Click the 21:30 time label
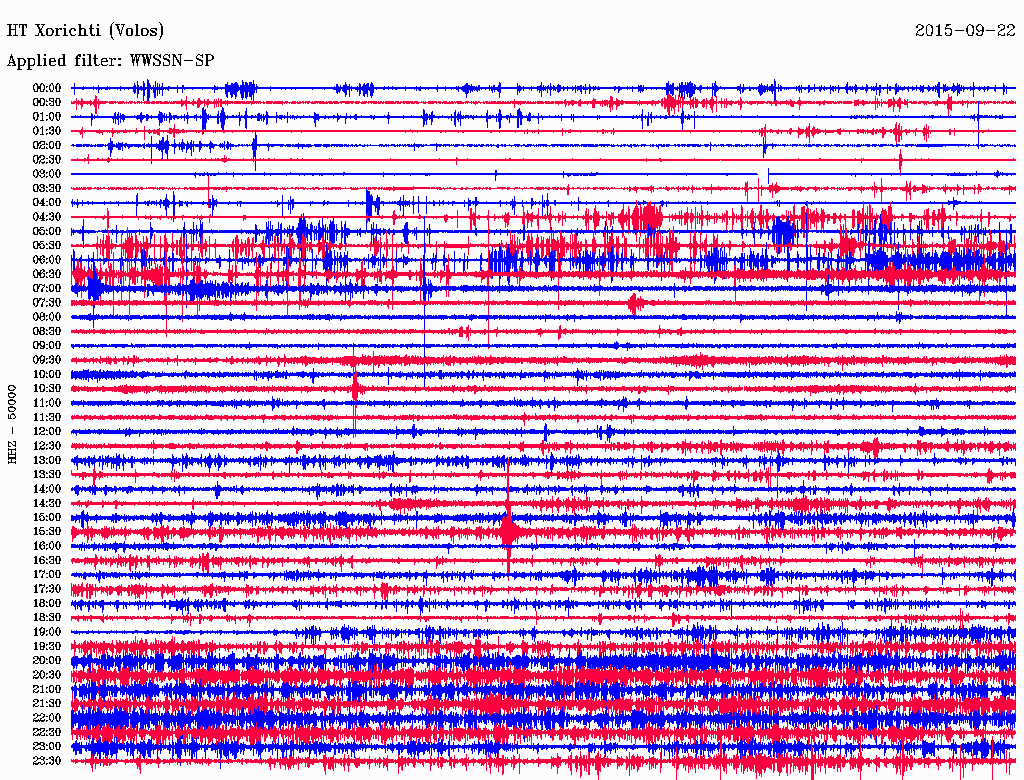 pyautogui.click(x=47, y=704)
